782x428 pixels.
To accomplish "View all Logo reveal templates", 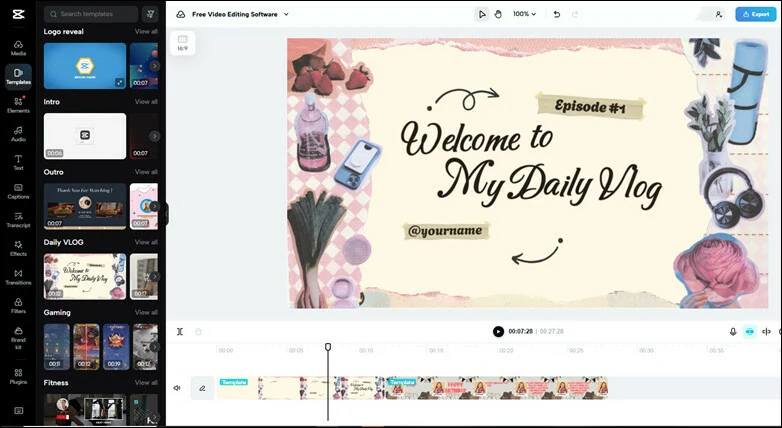I will 146,31.
